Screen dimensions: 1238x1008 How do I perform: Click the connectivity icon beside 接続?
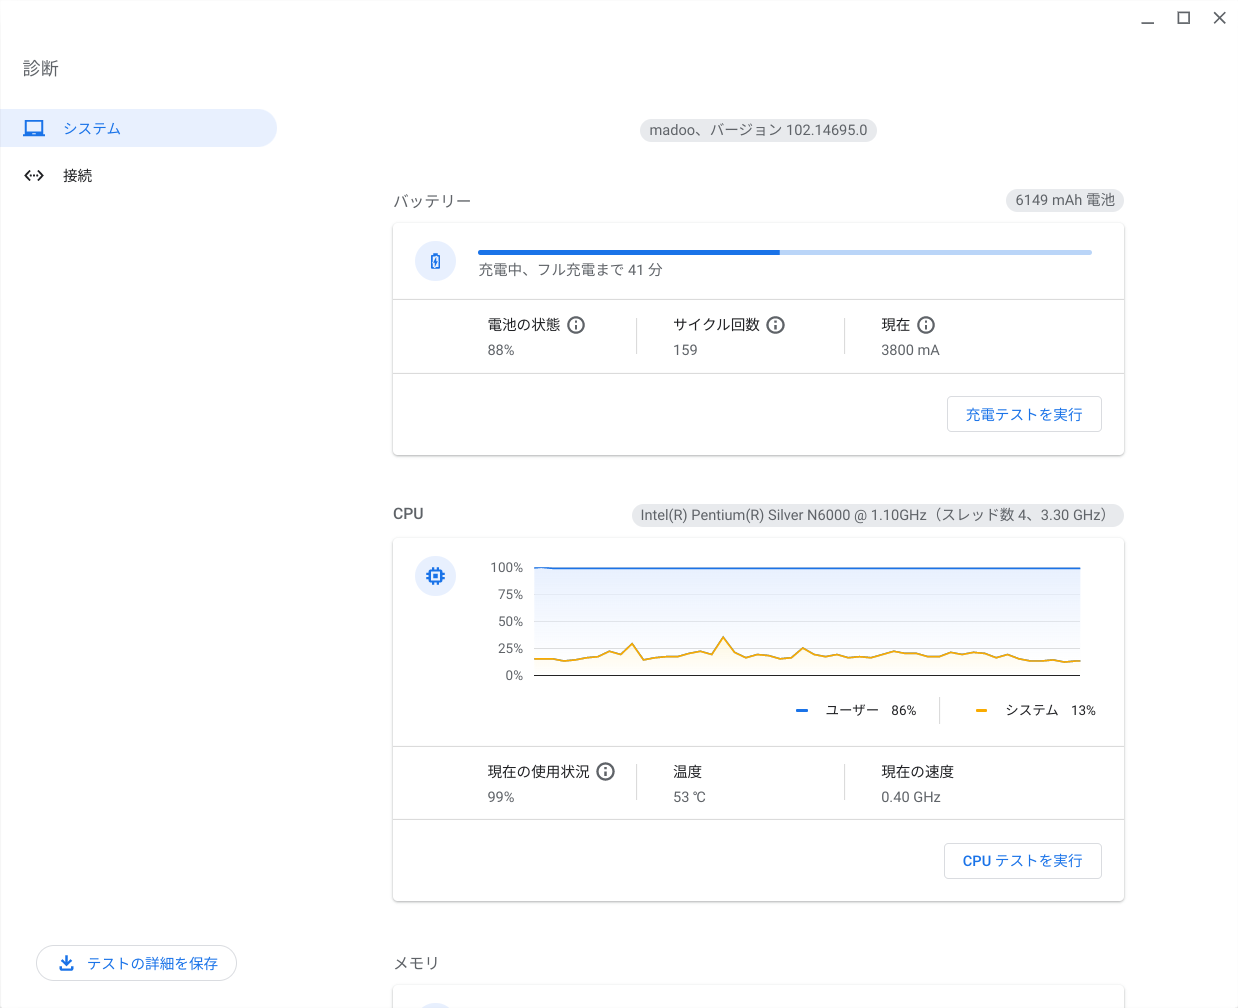click(x=34, y=175)
